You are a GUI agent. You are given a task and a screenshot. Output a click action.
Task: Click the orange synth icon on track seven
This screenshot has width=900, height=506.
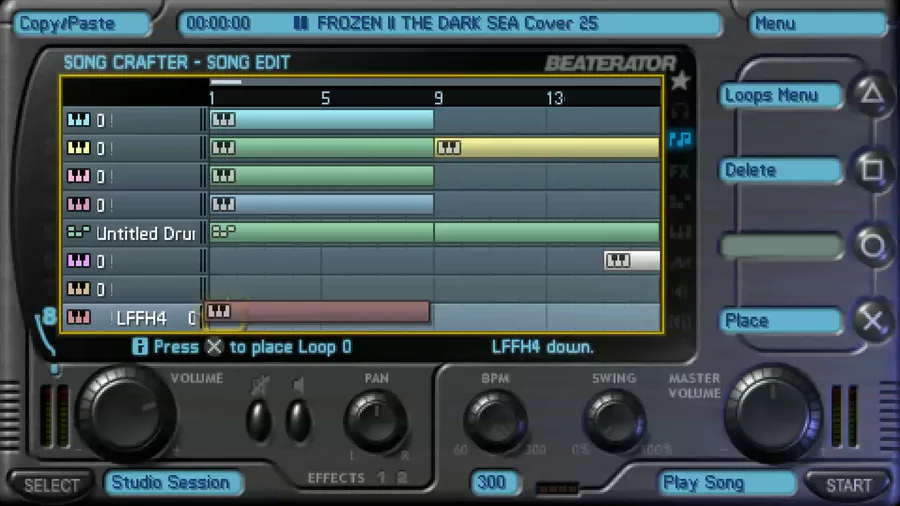click(x=79, y=289)
